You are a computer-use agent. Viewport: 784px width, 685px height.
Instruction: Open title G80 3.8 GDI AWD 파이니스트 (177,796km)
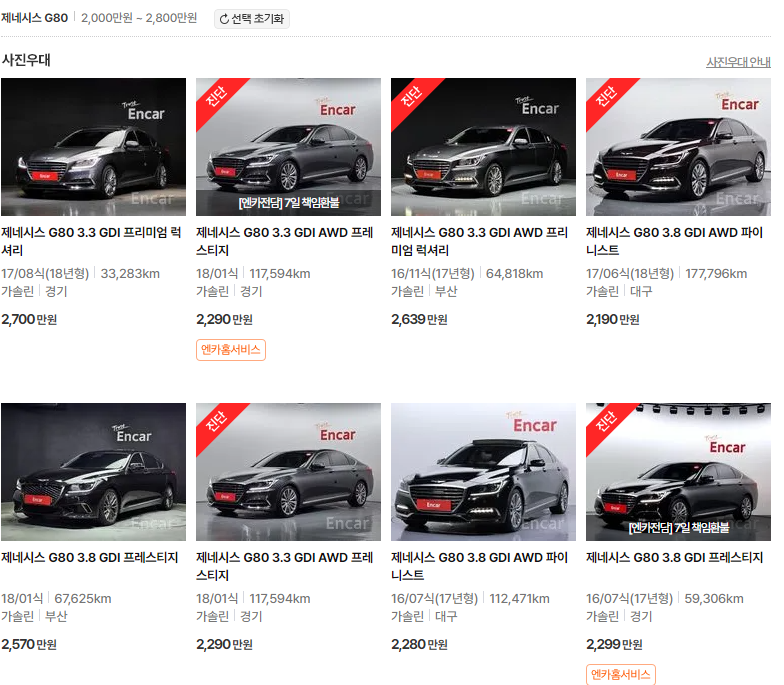tap(674, 241)
